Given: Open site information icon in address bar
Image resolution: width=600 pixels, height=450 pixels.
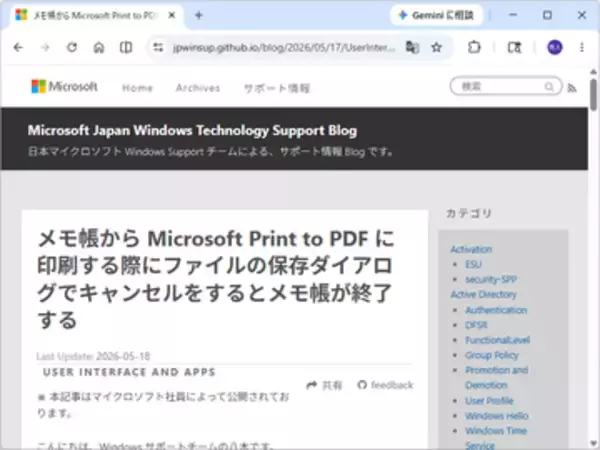Looking at the screenshot, I should [158, 47].
